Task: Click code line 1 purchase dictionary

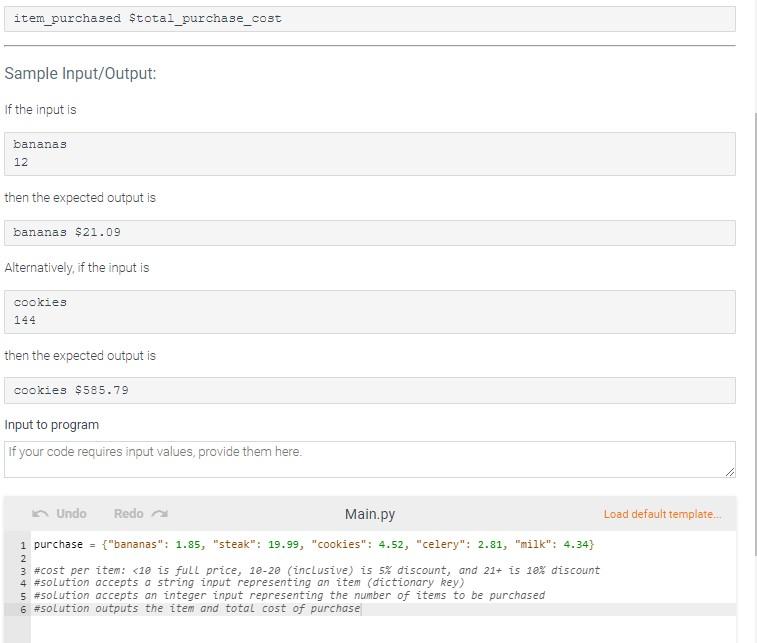Action: pos(314,545)
